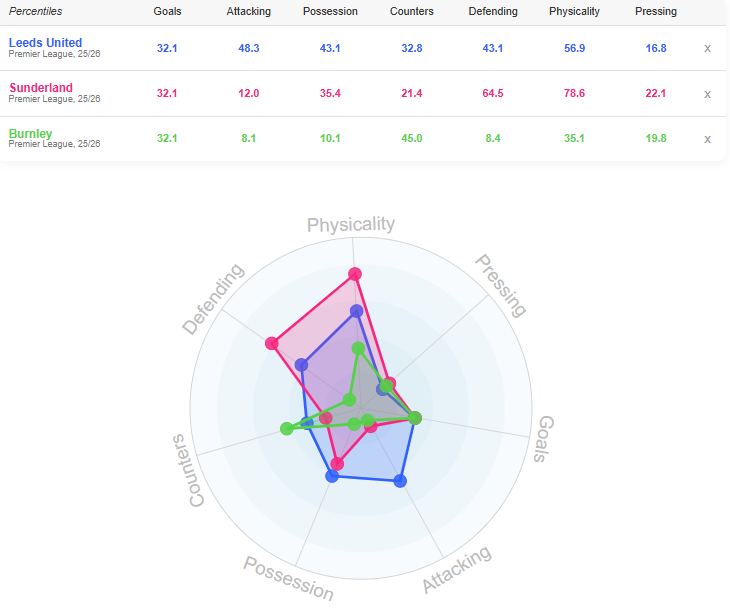Click Sunderland's 78.6 Physicality value
This screenshot has width=730, height=610.
pyautogui.click(x=575, y=93)
